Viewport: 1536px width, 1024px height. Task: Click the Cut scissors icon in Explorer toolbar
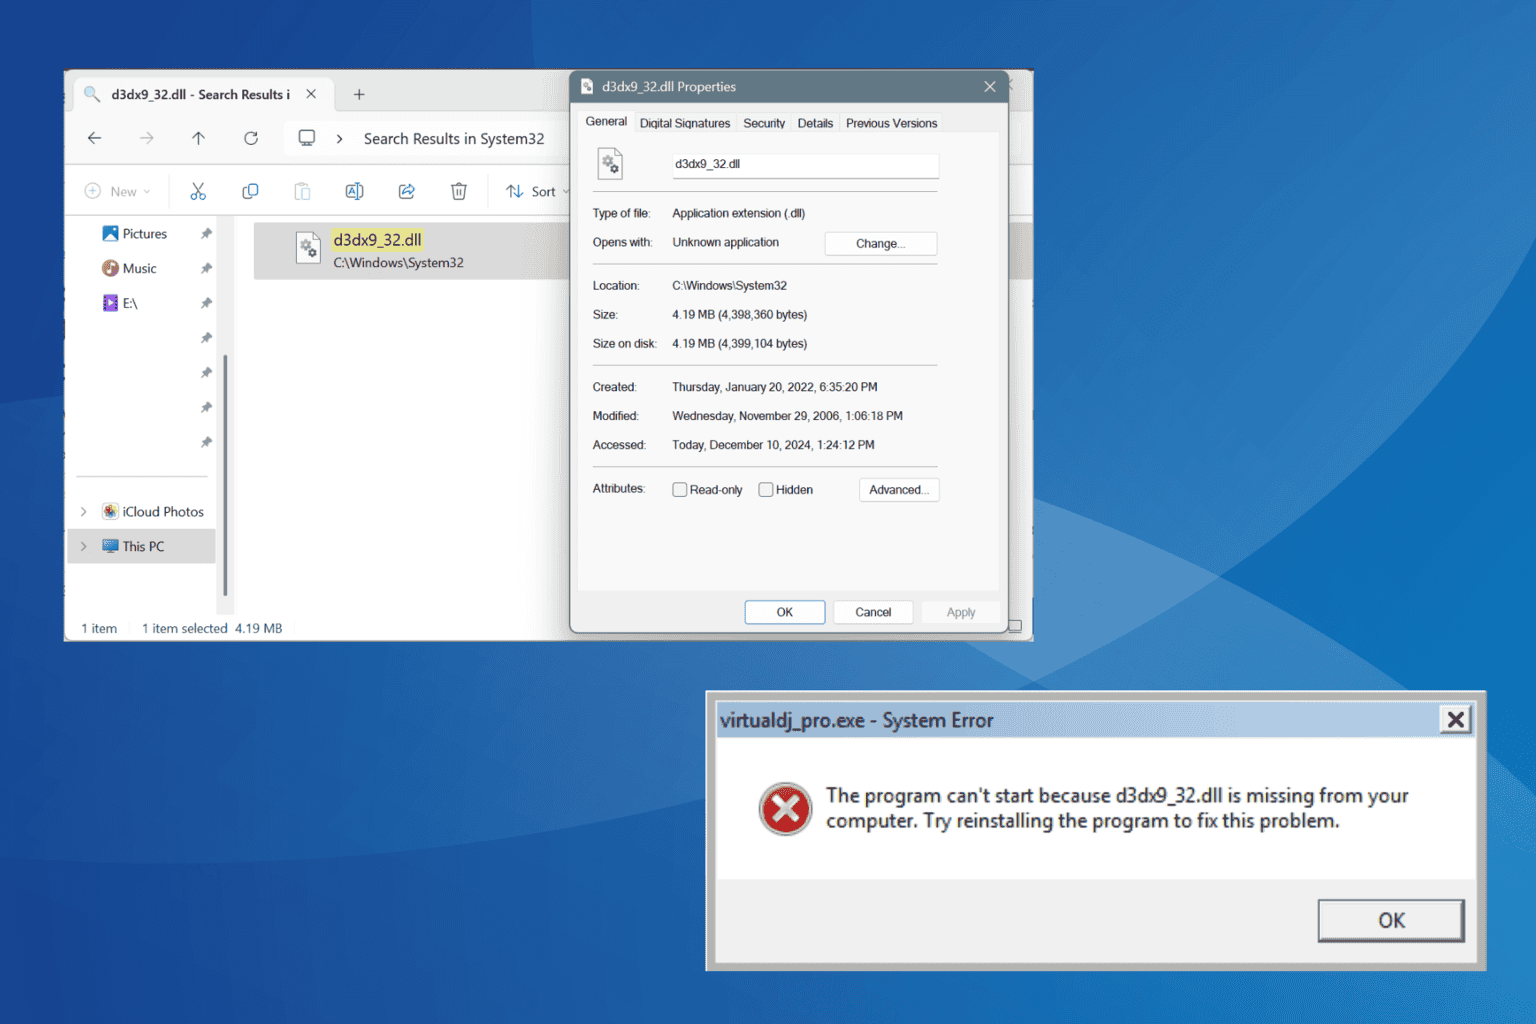click(x=198, y=191)
